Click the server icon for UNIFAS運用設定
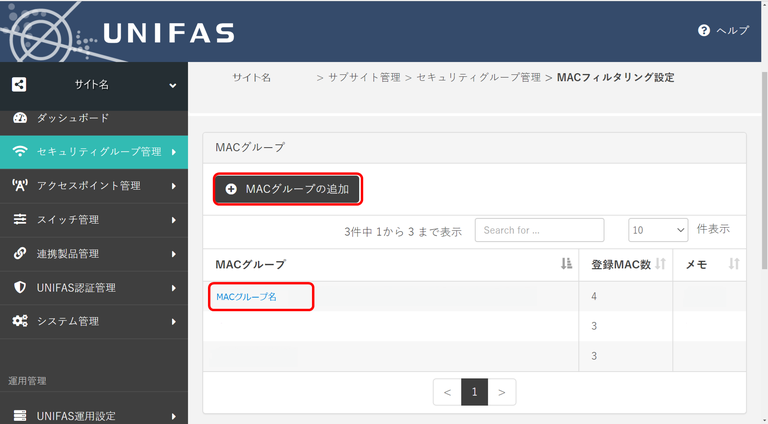The height and width of the screenshot is (424, 768). (20, 416)
